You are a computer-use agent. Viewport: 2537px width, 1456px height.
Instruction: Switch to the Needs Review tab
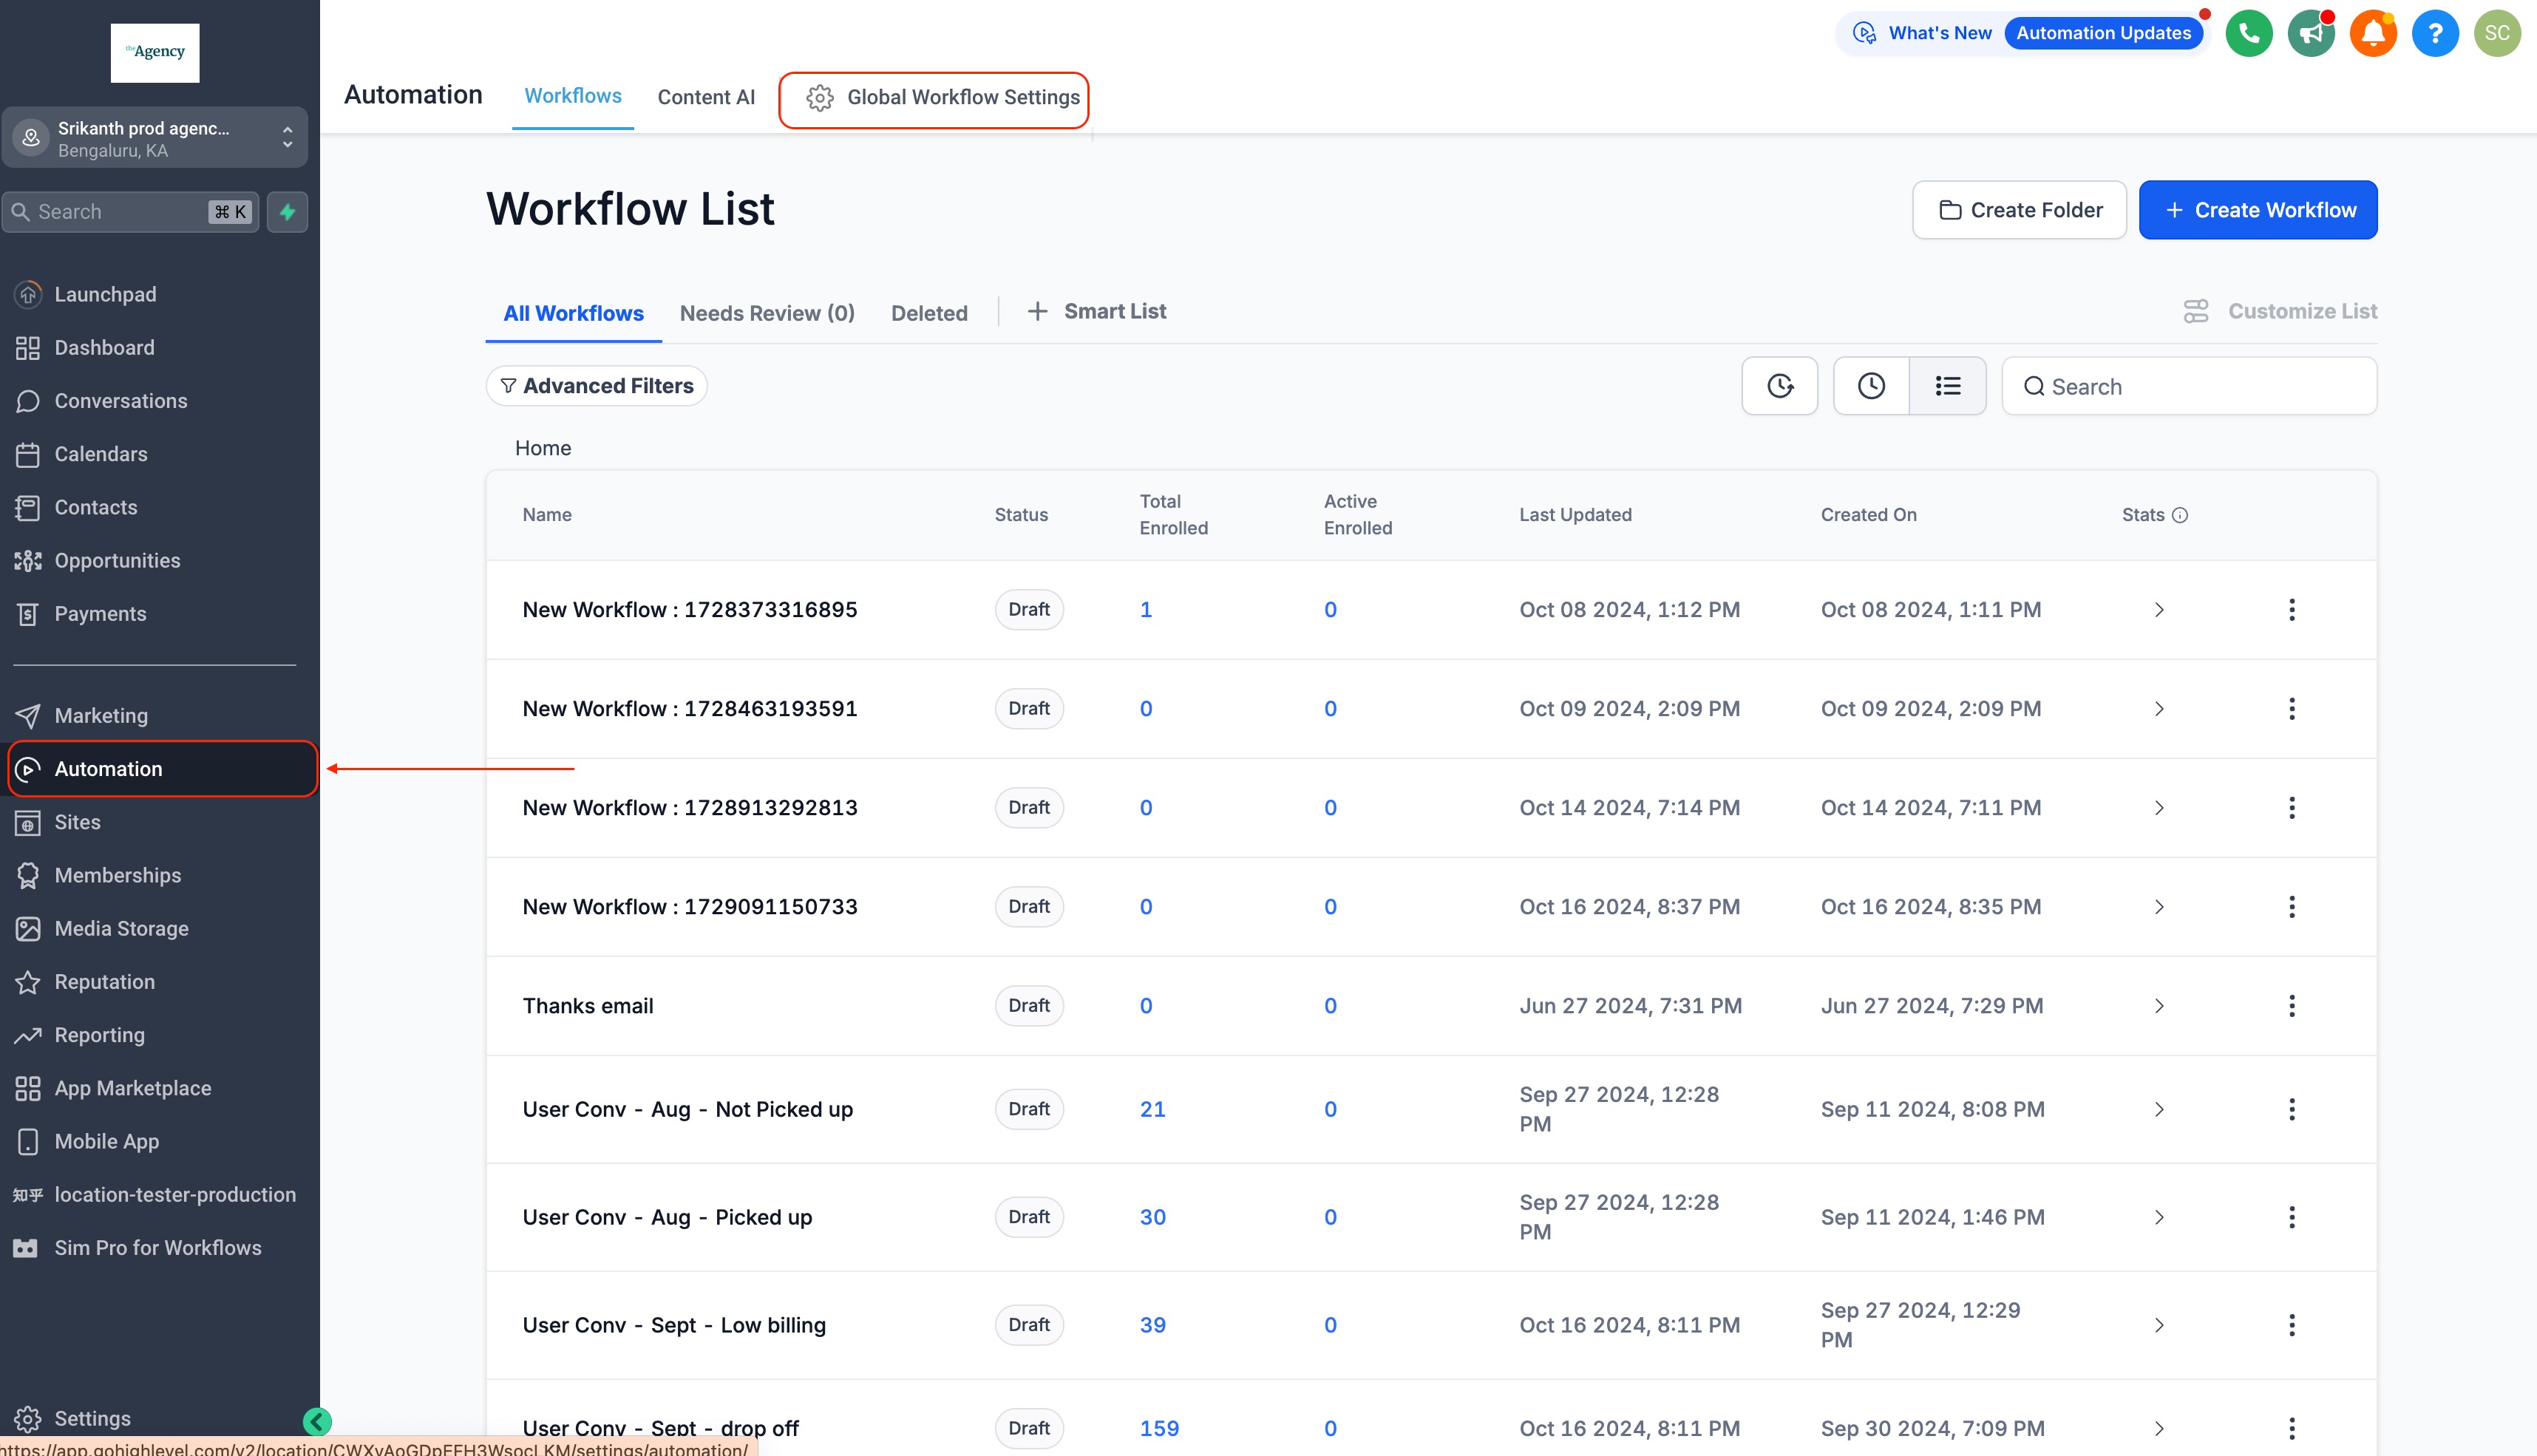point(767,313)
